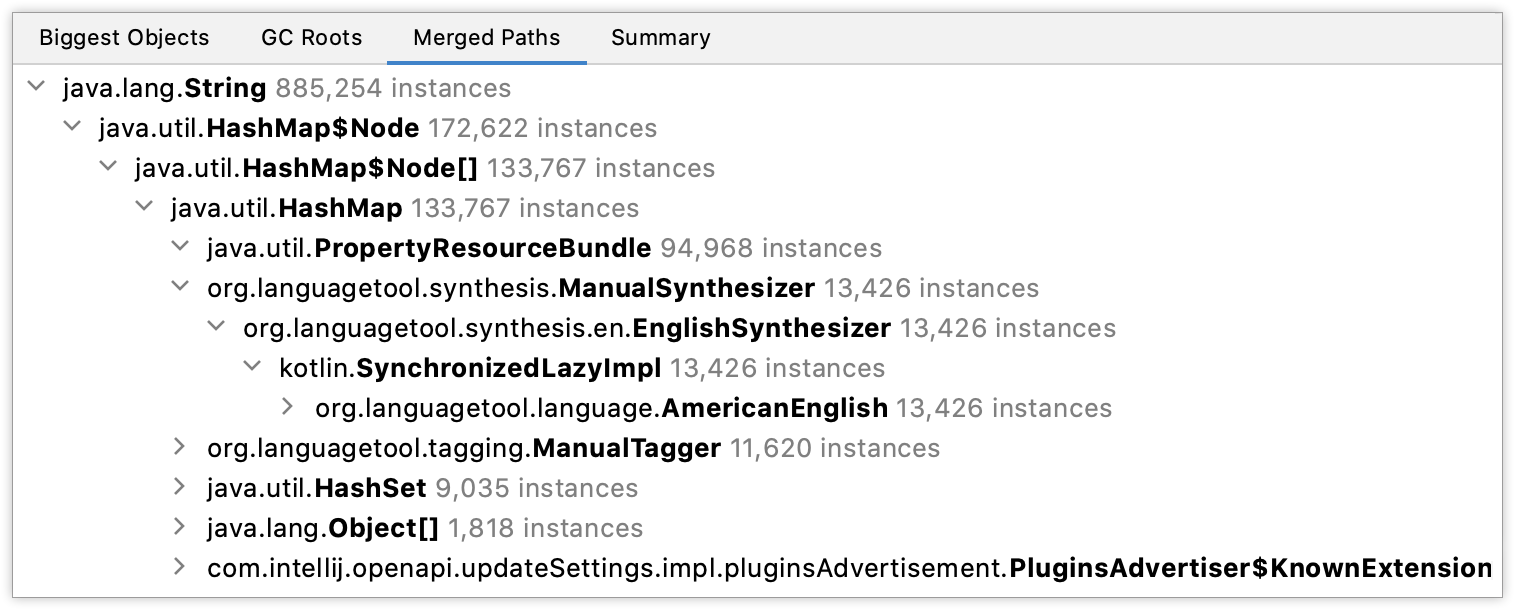Expand the java.util.HashSet node
The height and width of the screenshot is (610, 1515).
179,488
